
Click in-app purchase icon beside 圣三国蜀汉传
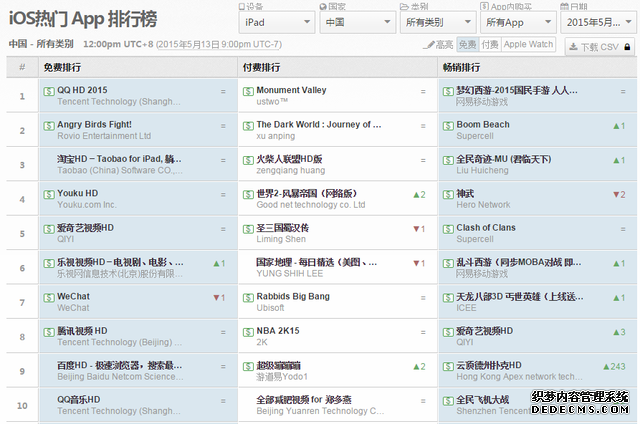pos(248,229)
